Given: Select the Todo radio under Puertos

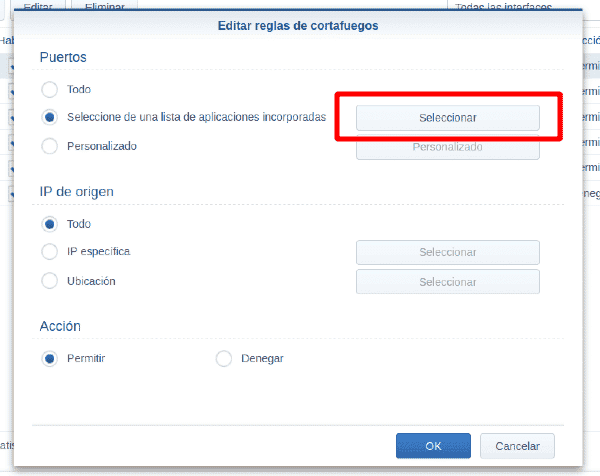Looking at the screenshot, I should [50, 90].
